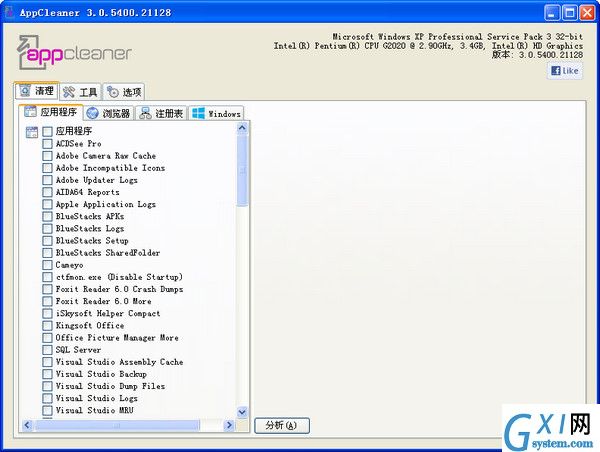
Task: Enable Adobe Camera Raw Cache checkbox
Action: (x=47, y=156)
